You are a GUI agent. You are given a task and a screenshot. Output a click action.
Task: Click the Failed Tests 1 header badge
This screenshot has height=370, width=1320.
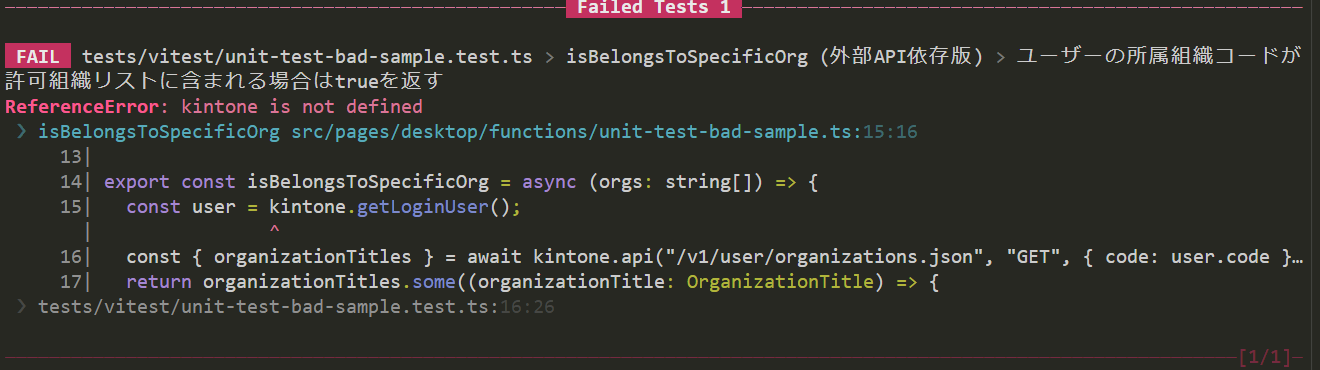tap(654, 9)
